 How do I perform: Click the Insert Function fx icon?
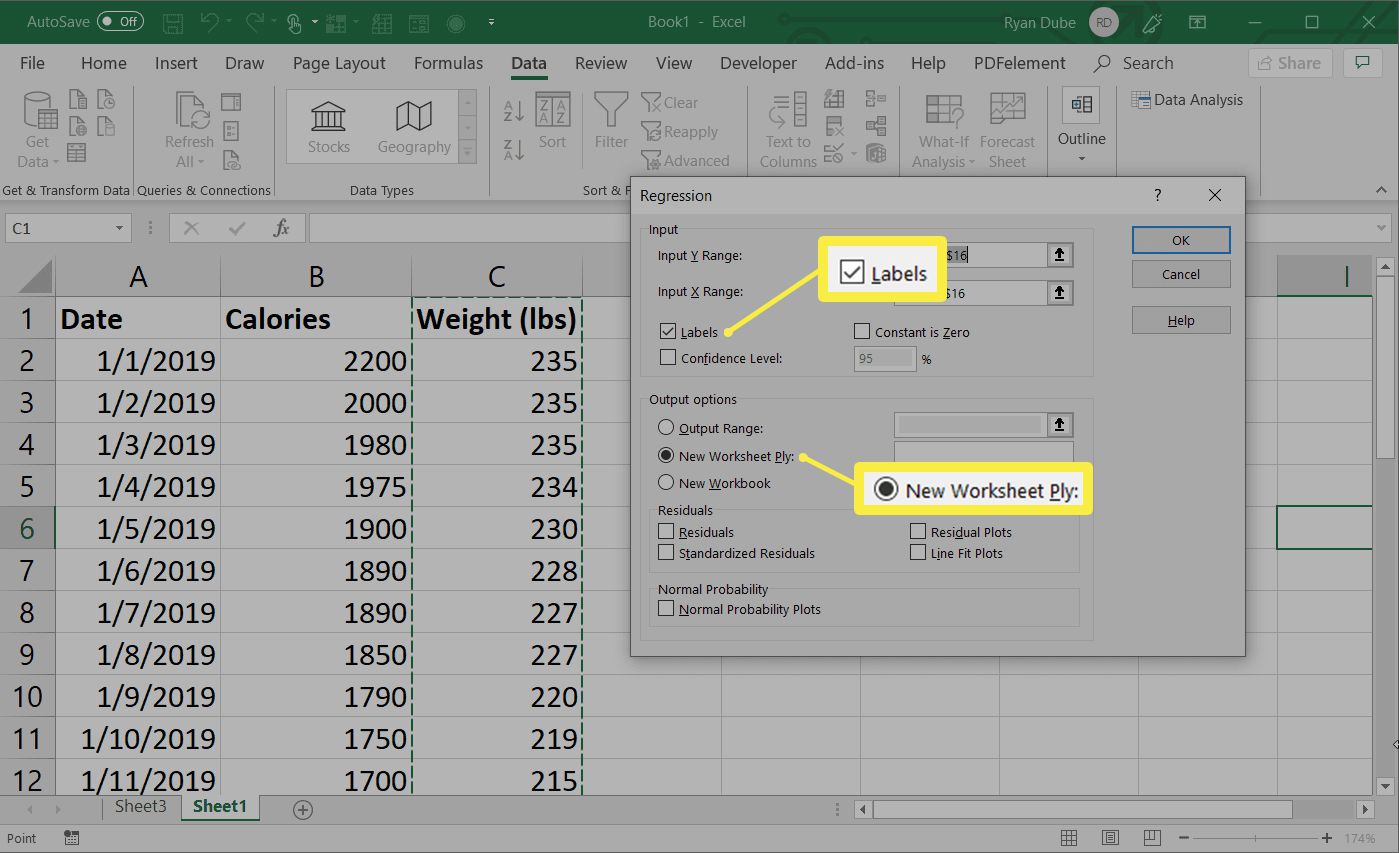(x=282, y=228)
